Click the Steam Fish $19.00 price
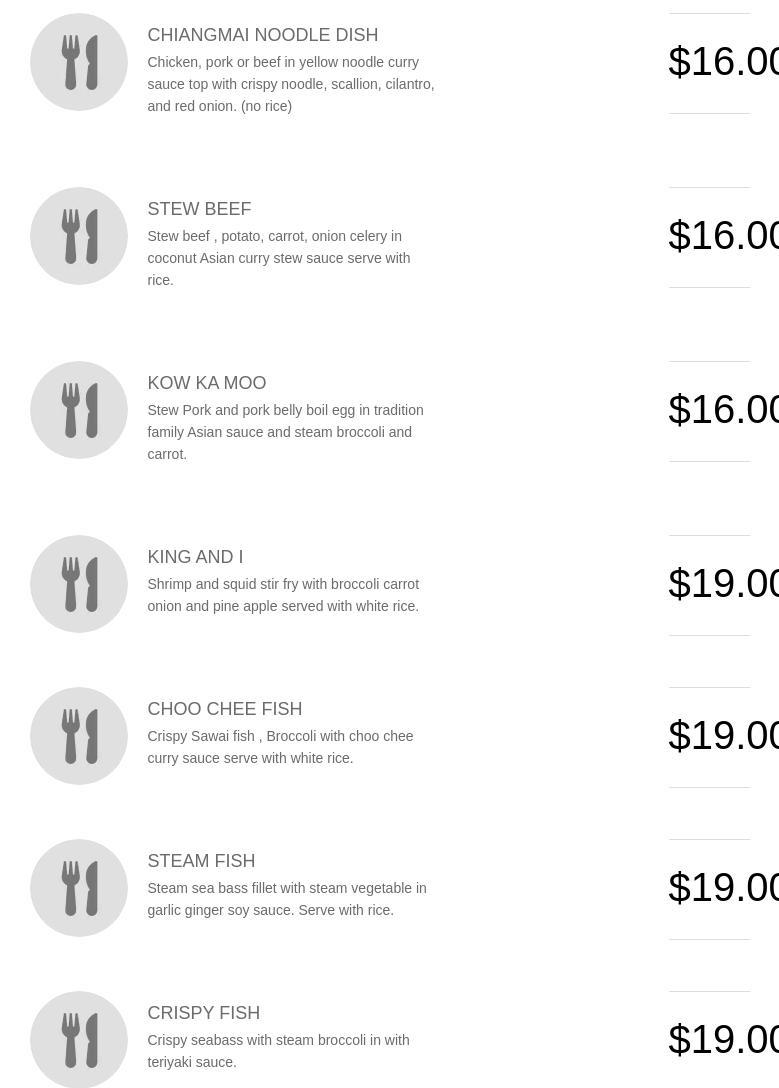This screenshot has width=779, height=1088. [723, 888]
